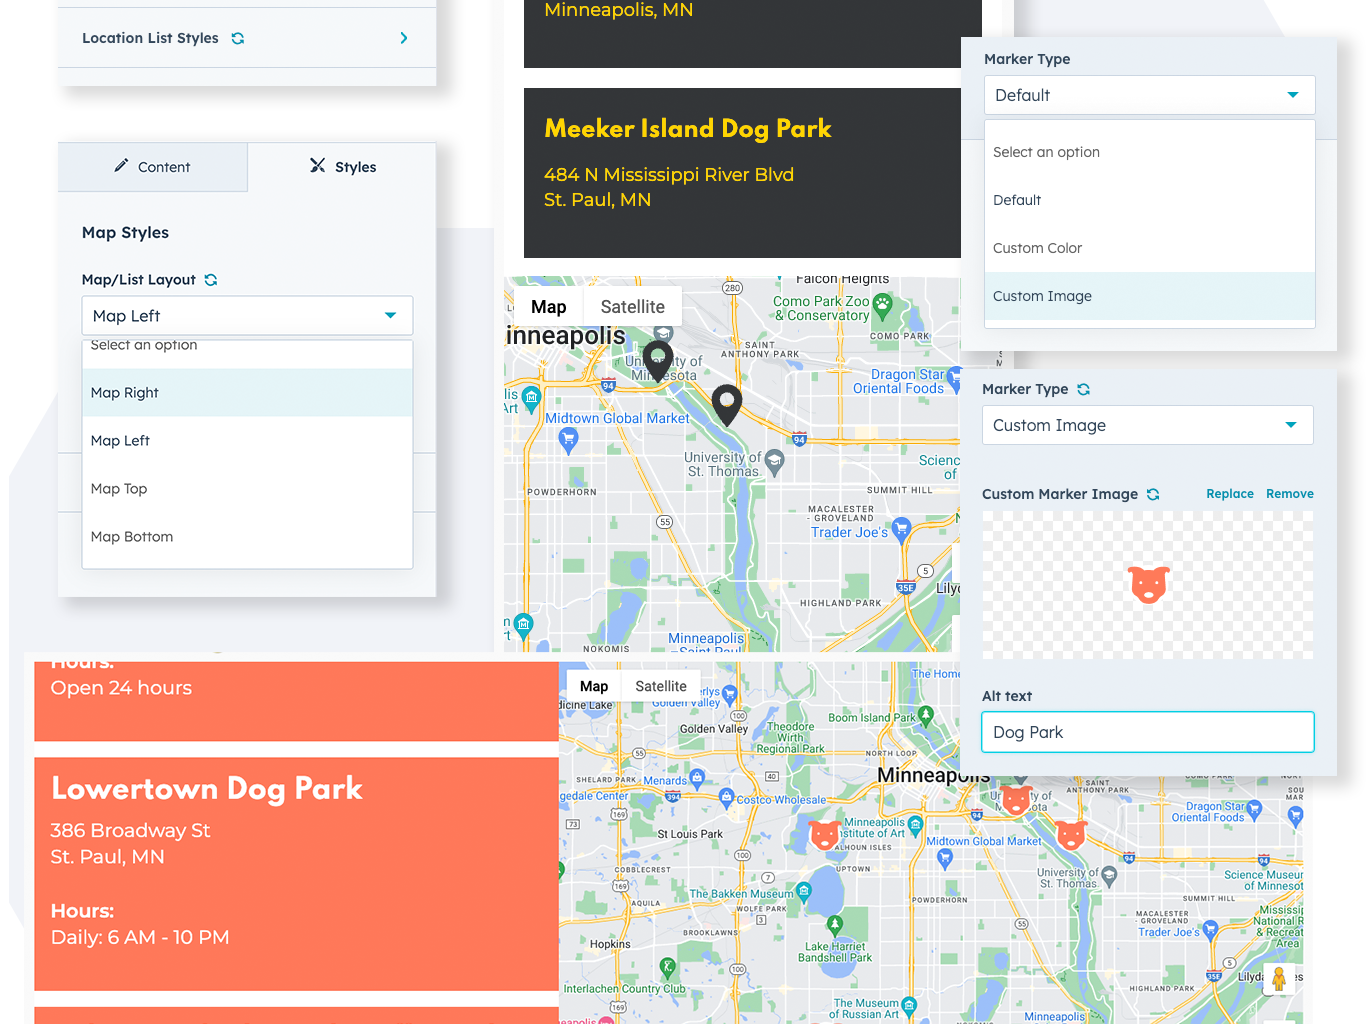Click Remove link for marker image

[x=1289, y=494]
